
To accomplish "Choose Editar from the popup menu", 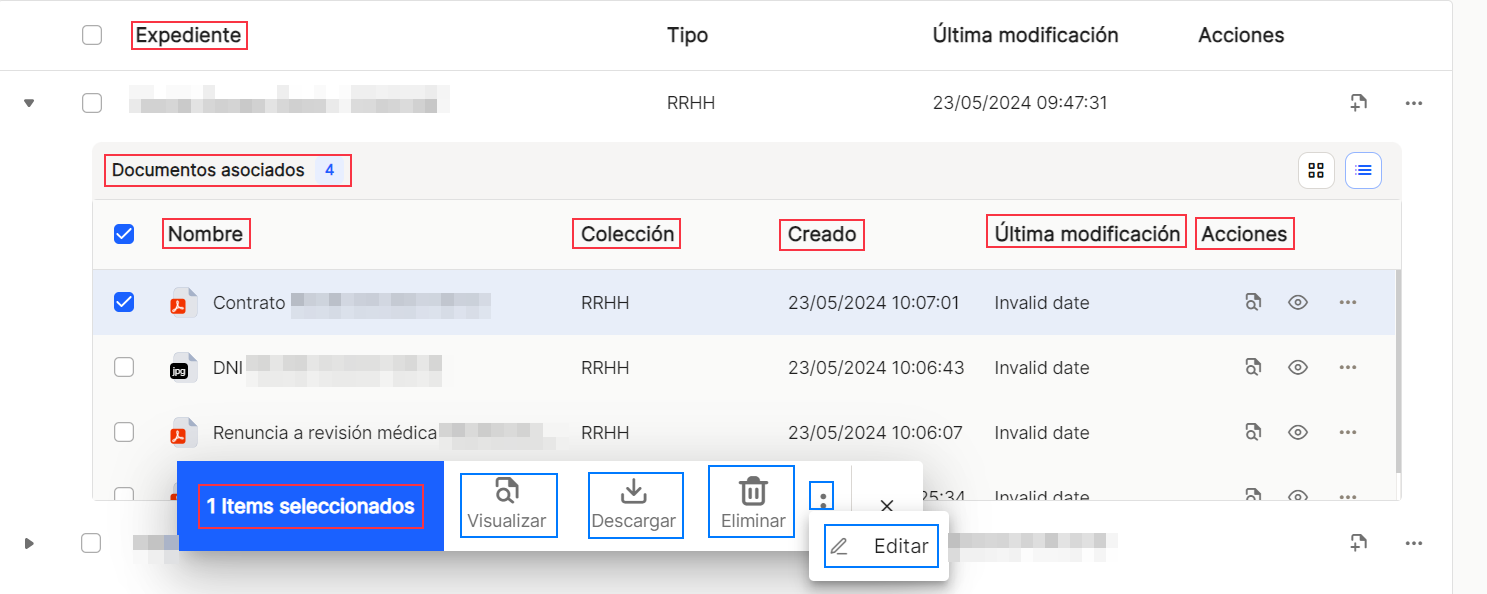I will (881, 546).
